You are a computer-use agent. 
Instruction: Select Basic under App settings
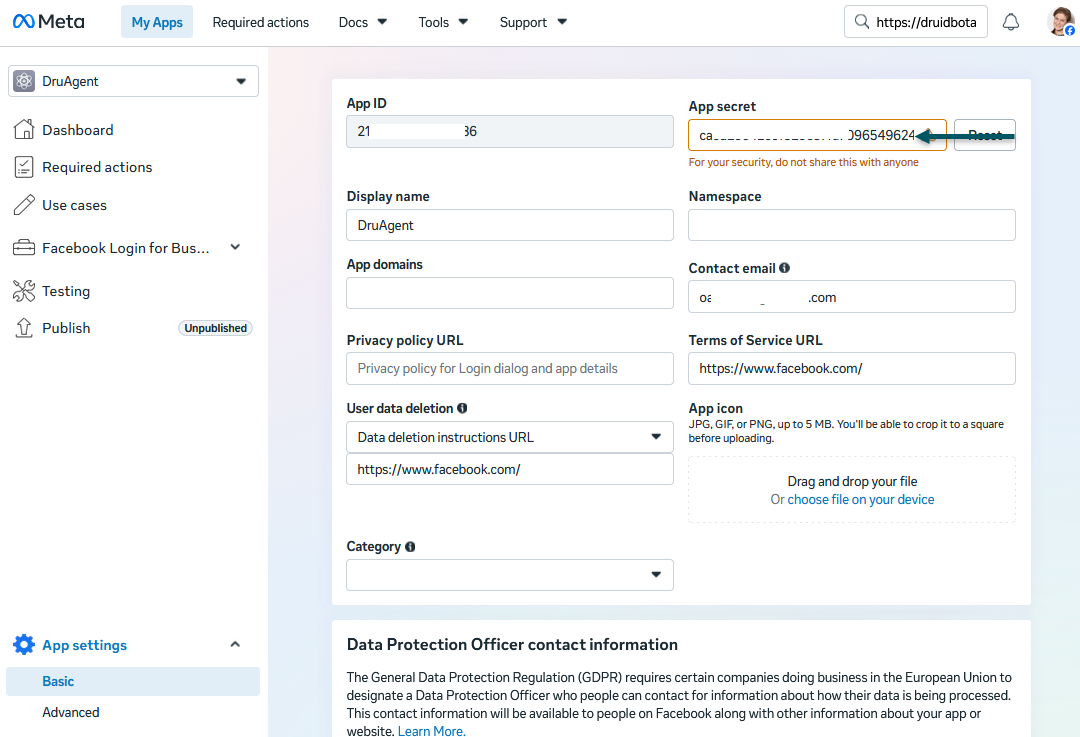(x=133, y=681)
